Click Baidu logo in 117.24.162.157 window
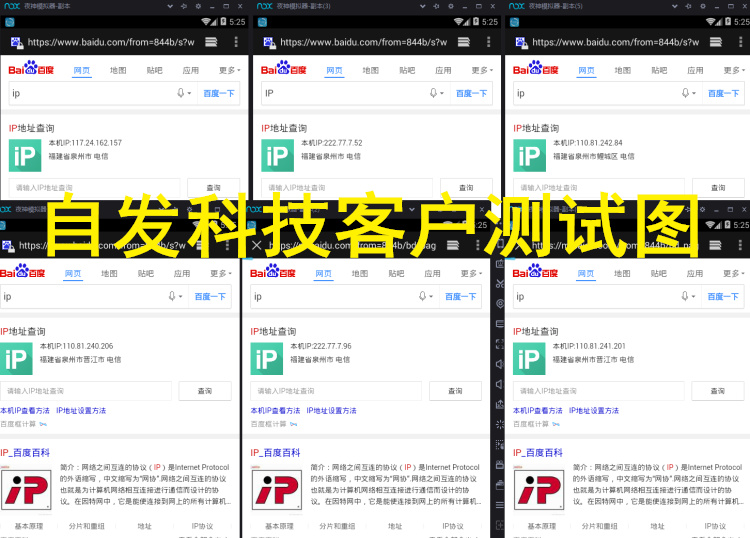The height and width of the screenshot is (538, 750). [x=31, y=68]
